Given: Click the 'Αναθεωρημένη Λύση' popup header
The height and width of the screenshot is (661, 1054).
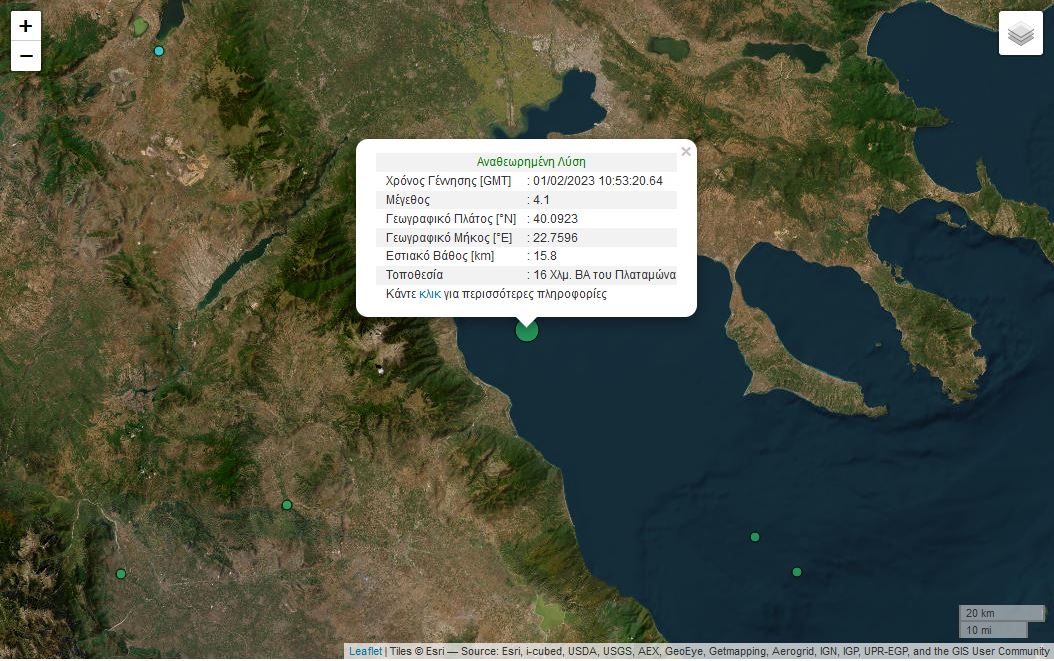Looking at the screenshot, I should click(x=531, y=161).
